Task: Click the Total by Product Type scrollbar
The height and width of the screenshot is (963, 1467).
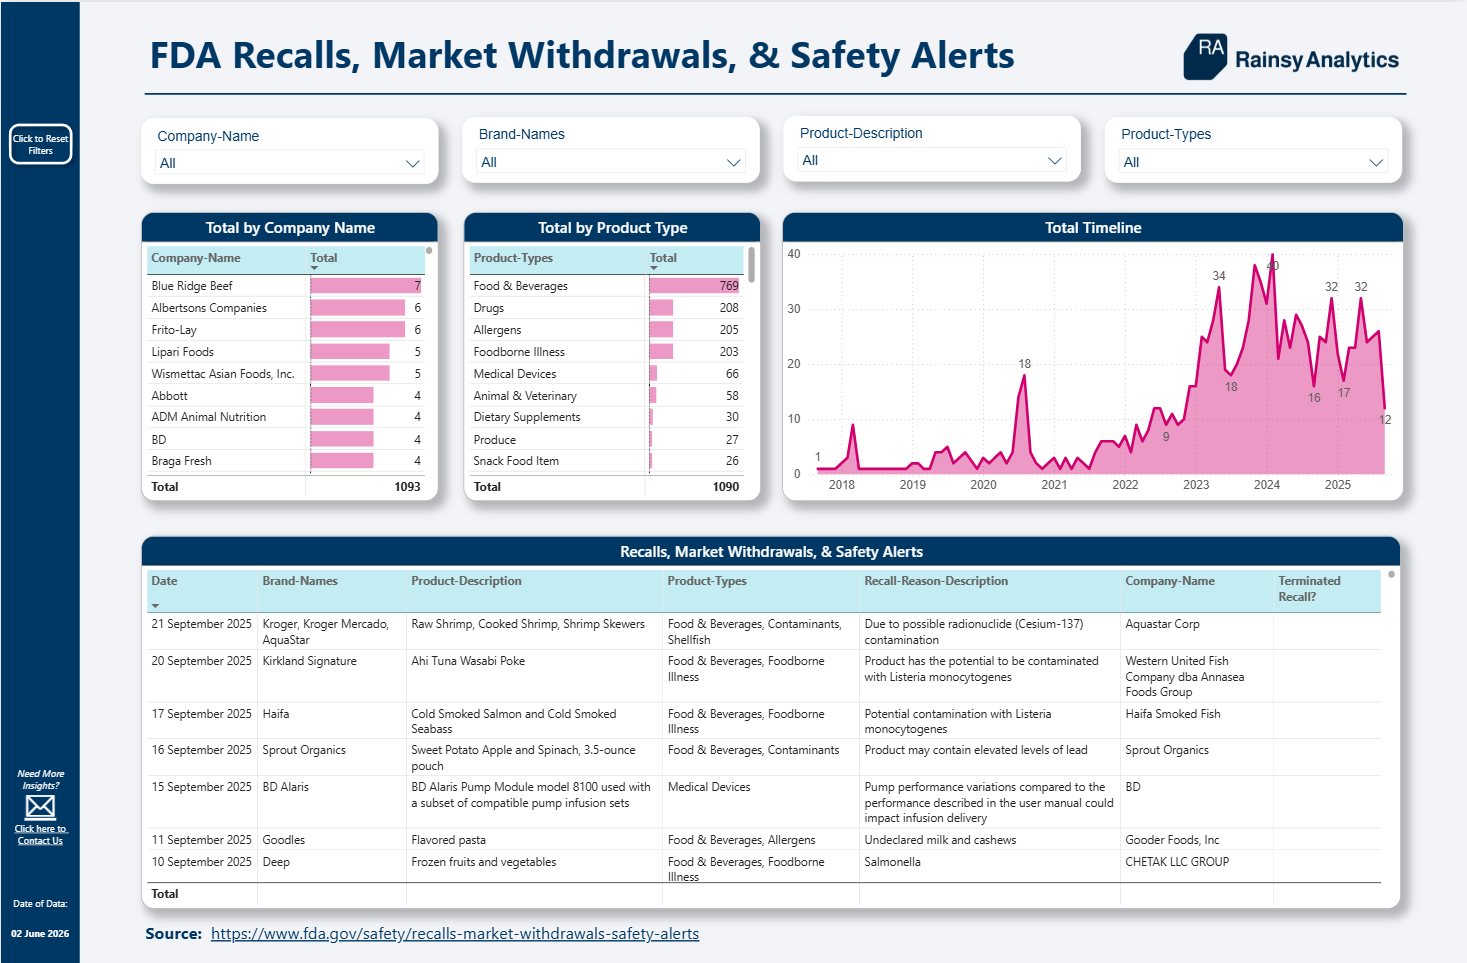Action: [x=751, y=265]
